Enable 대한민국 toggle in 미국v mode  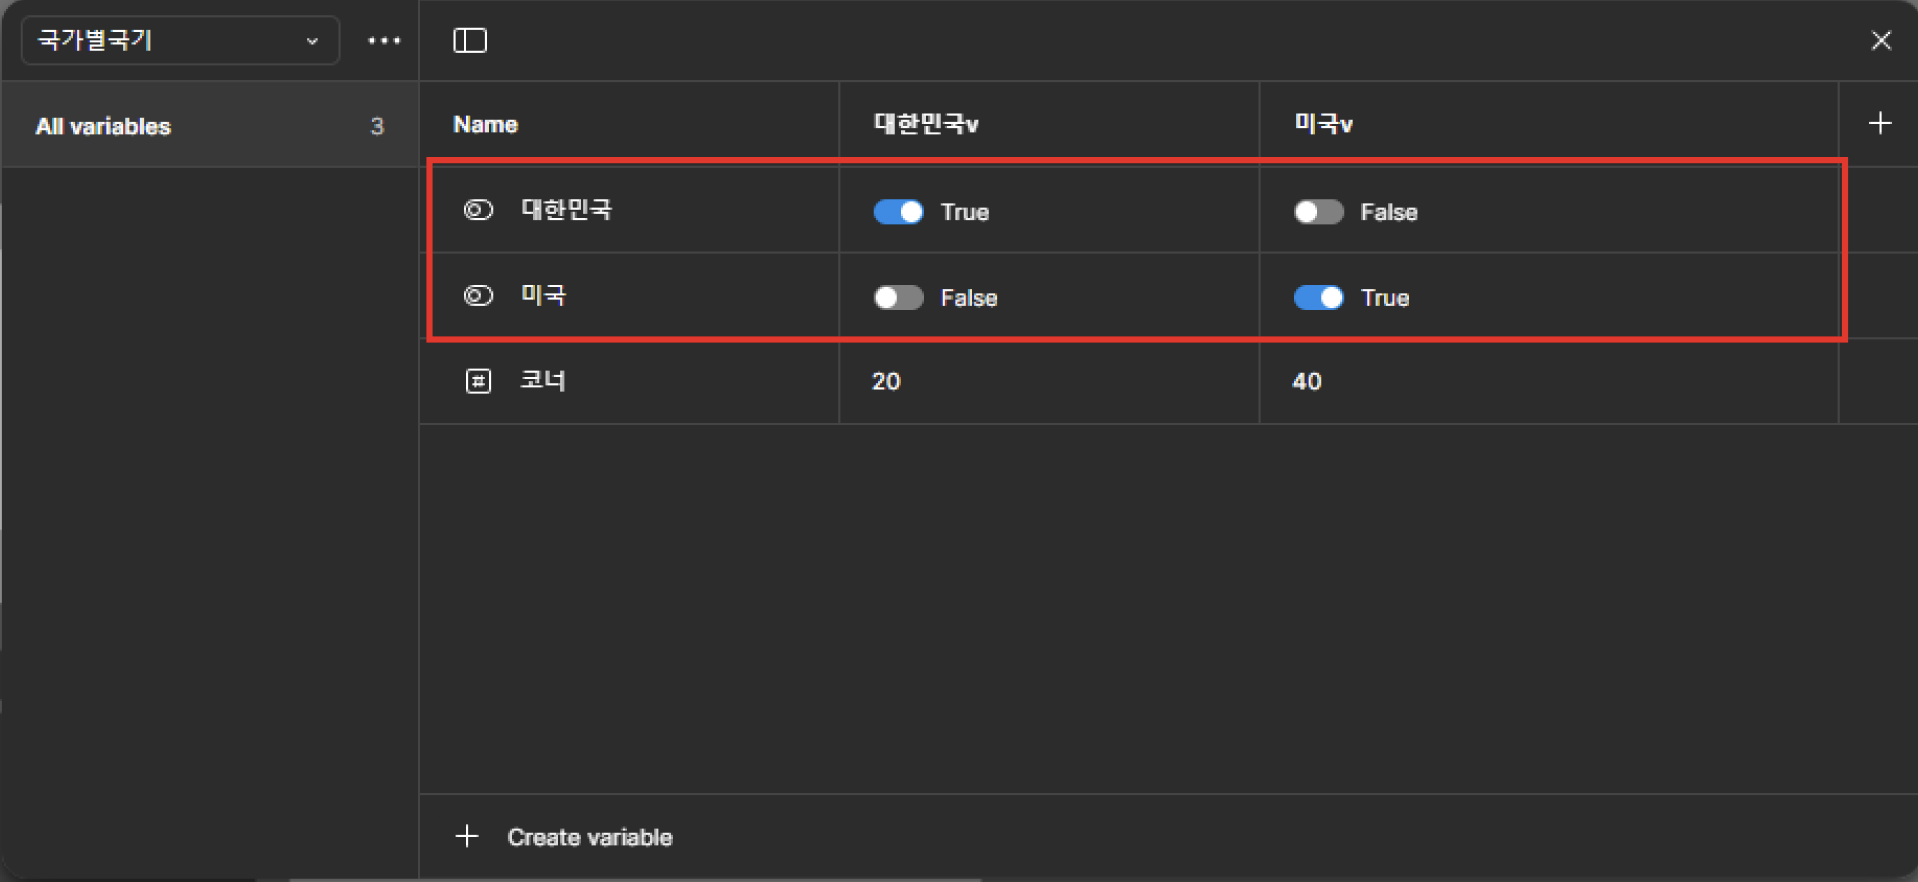tap(1318, 212)
